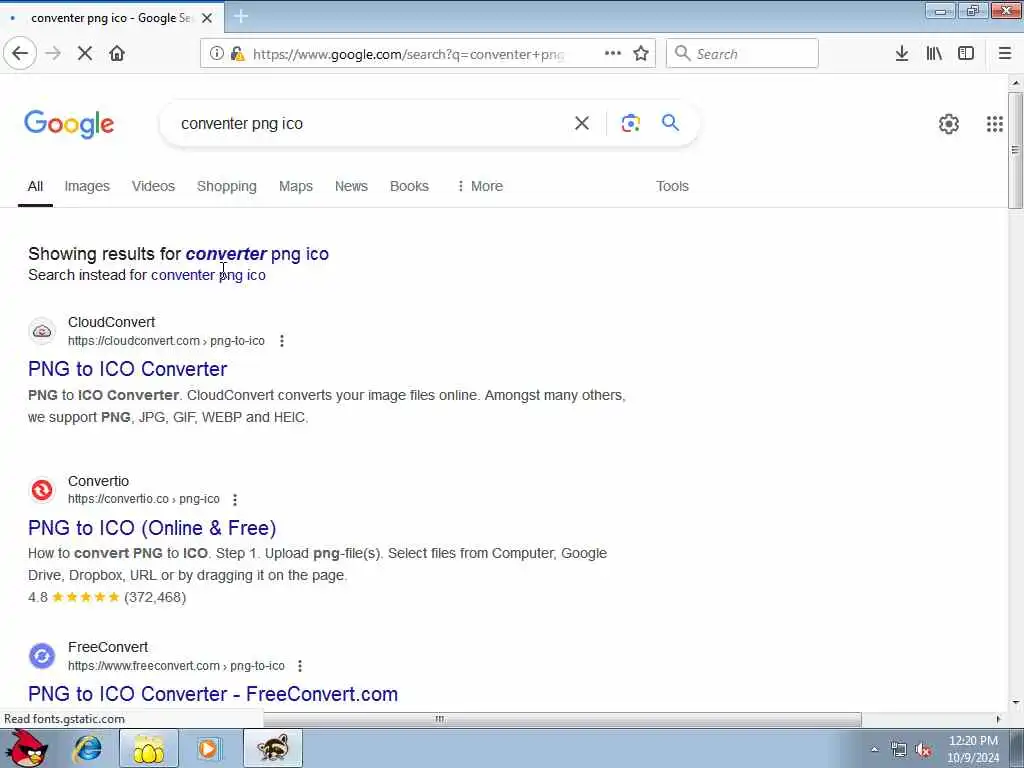Open the Downloads panel
This screenshot has width=1024, height=768.
pos(902,54)
